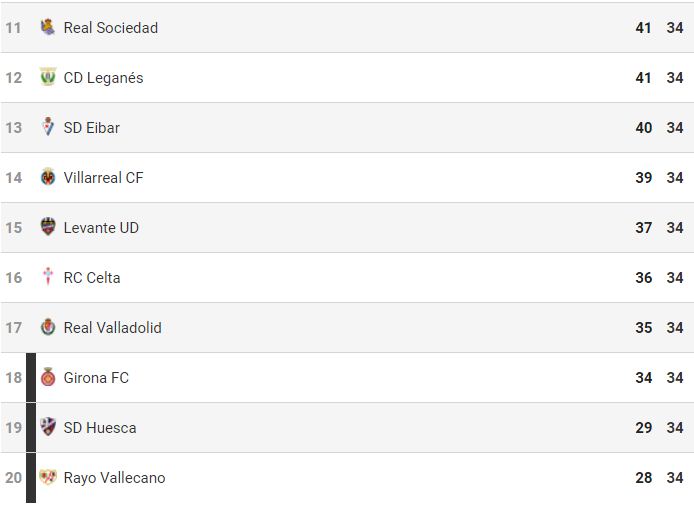The image size is (694, 512).
Task: Click the Girona FC club crest
Action: [48, 377]
